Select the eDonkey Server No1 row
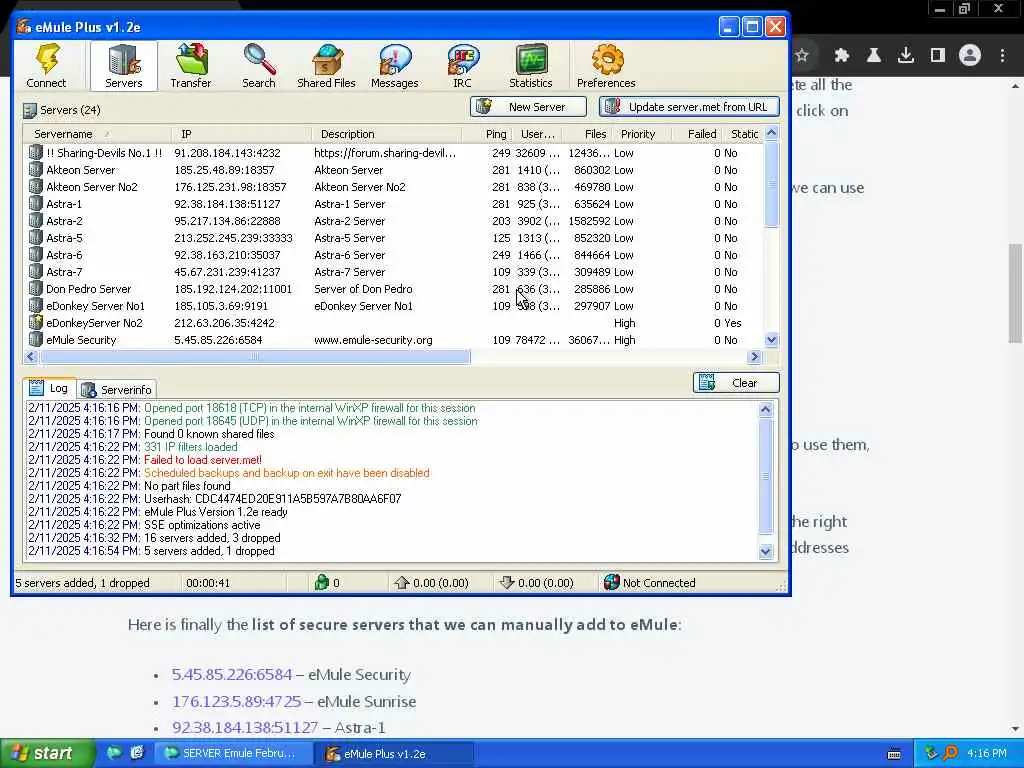Image resolution: width=1024 pixels, height=768 pixels. pos(393,306)
